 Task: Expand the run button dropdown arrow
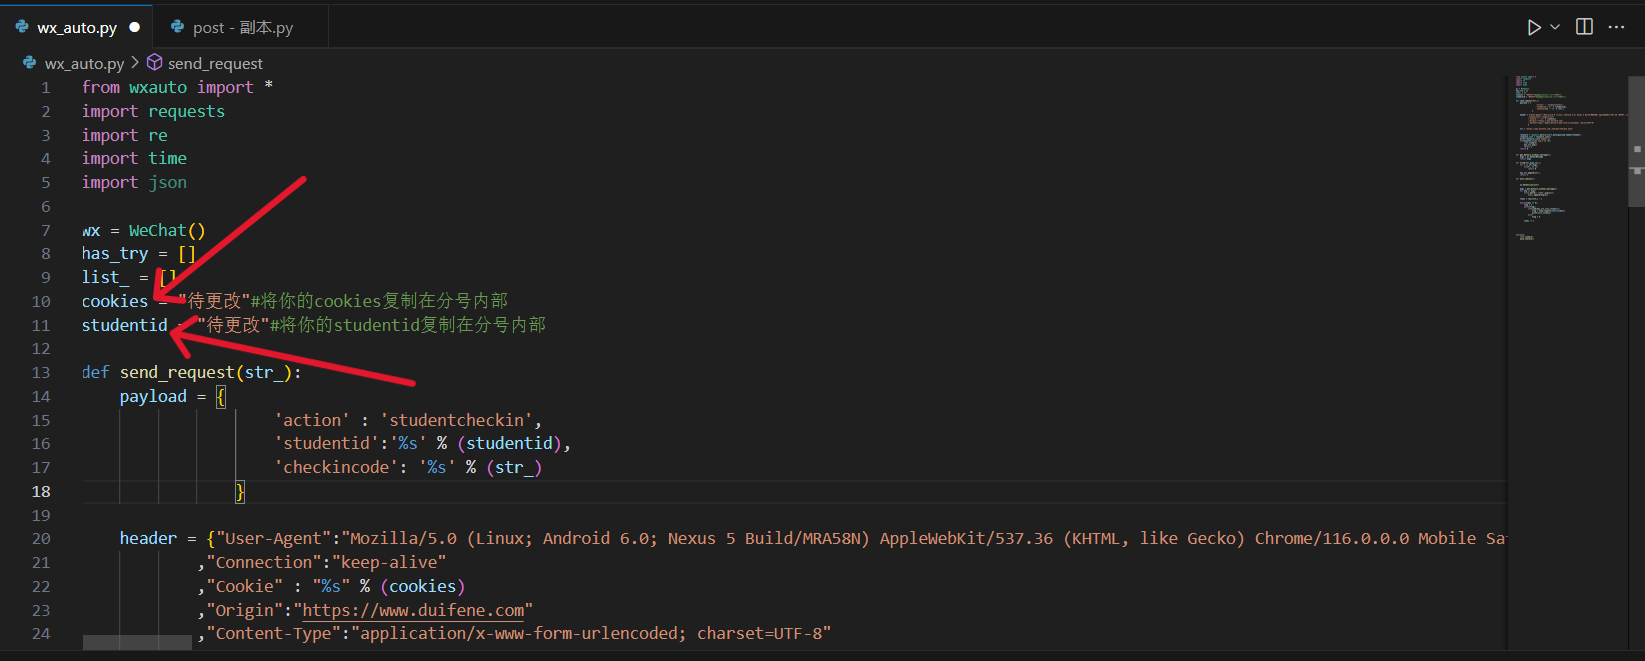(1555, 27)
